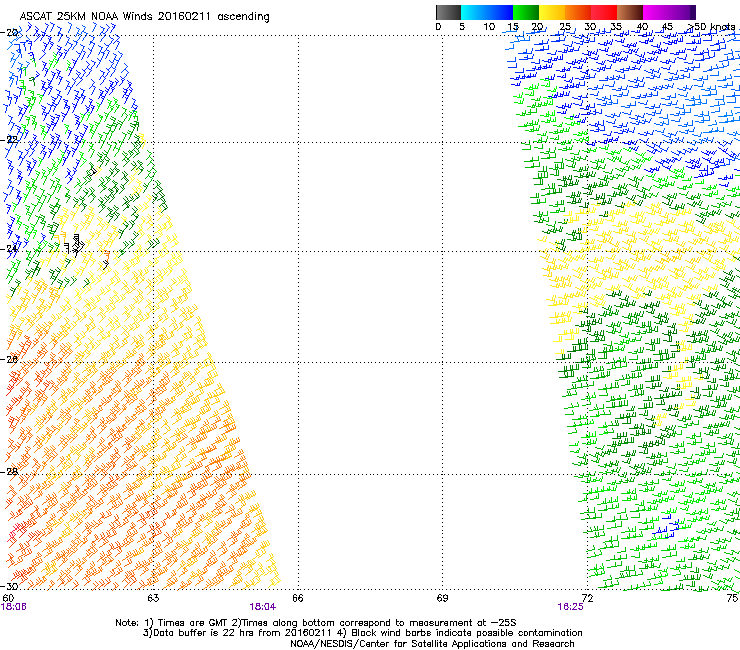Click the -22 latitude axis label
740x650 pixels.
point(9,140)
